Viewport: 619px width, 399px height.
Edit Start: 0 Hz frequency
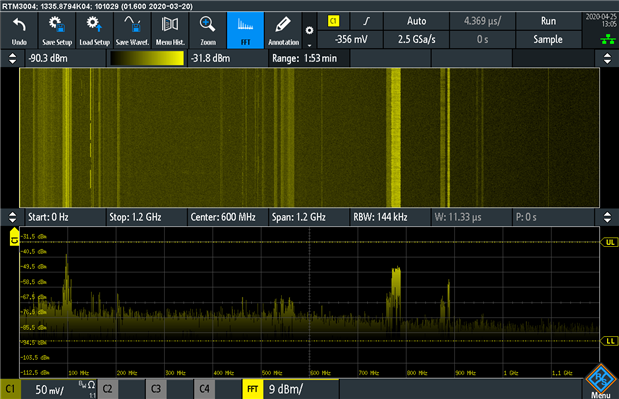pos(66,217)
